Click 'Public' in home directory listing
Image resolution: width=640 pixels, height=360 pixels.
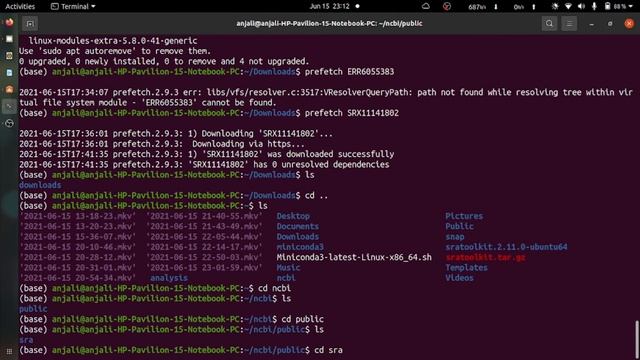click(459, 227)
